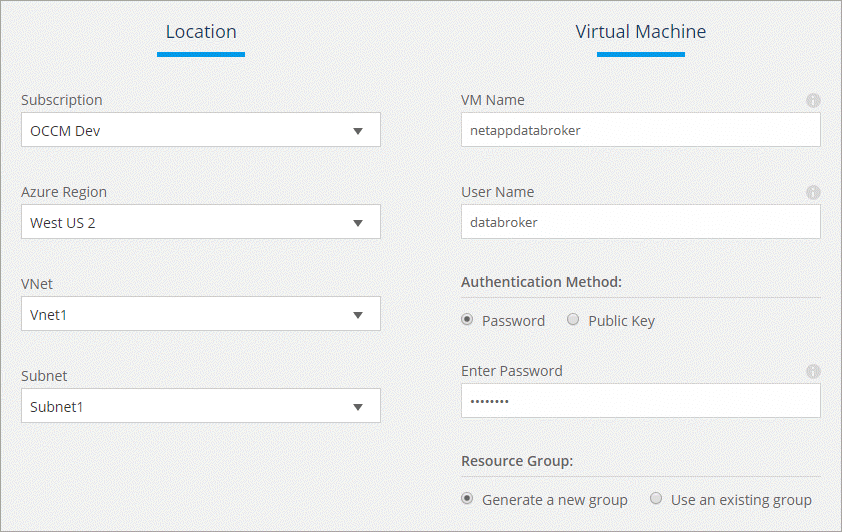
Task: Click the Location tab heading
Action: (201, 32)
